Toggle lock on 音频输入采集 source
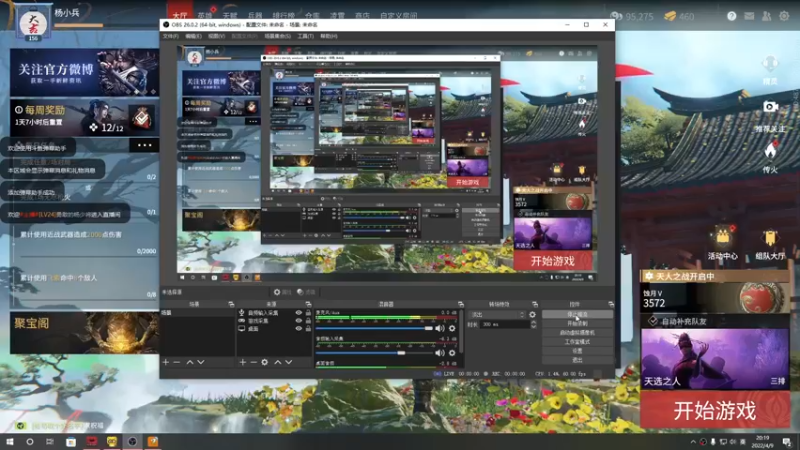Image resolution: width=800 pixels, height=450 pixels. [308, 313]
